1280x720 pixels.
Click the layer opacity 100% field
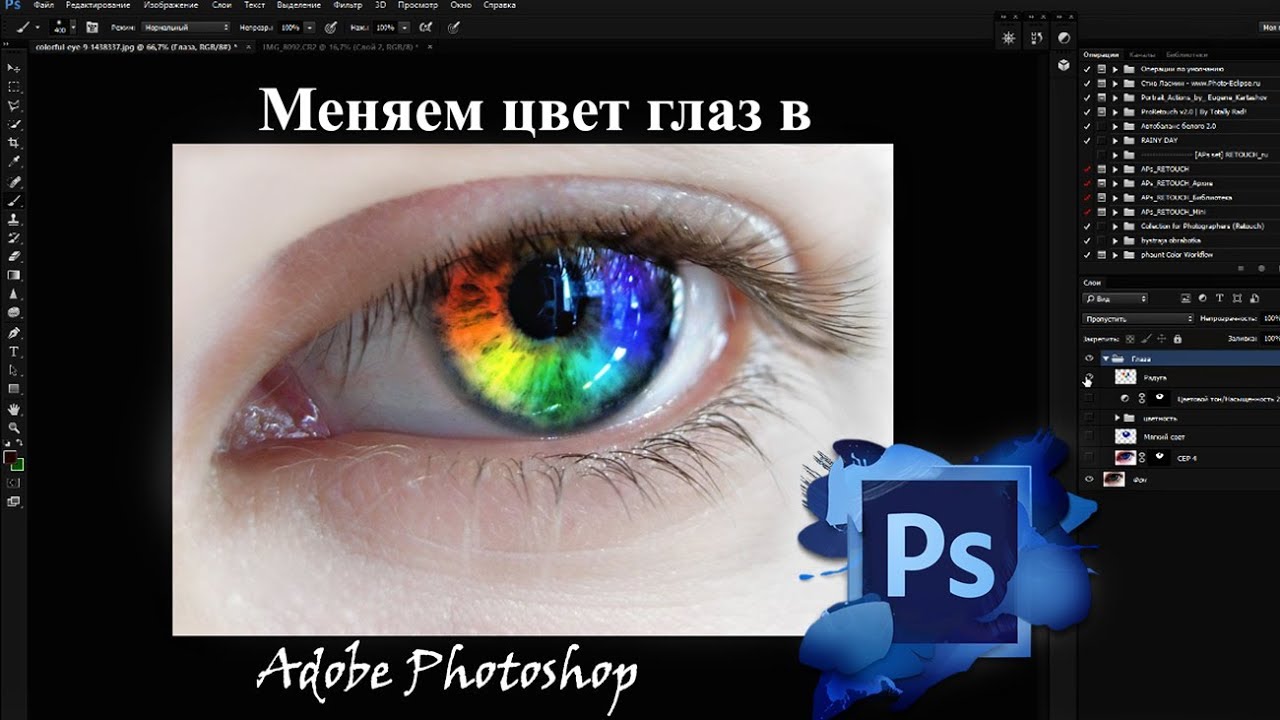[1271, 319]
